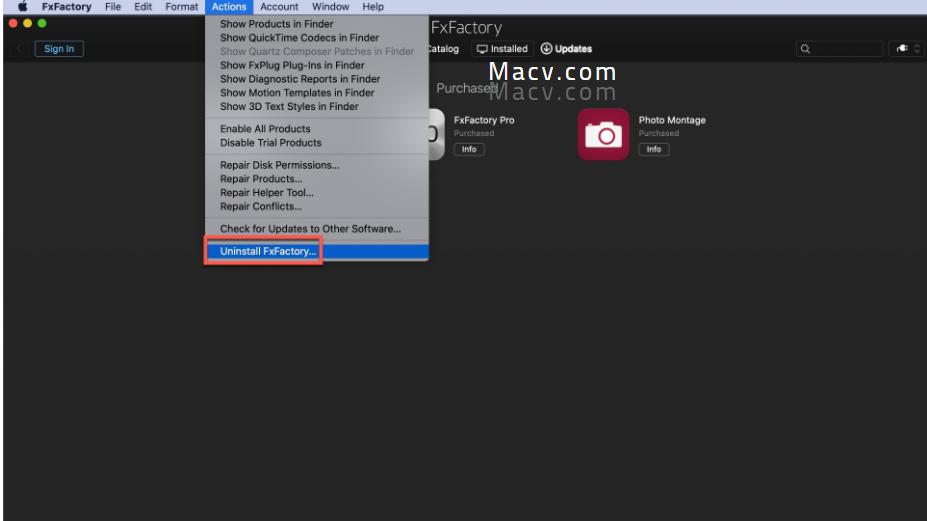Viewport: 927px width, 521px height.
Task: Open the Account menu
Action: (x=279, y=7)
